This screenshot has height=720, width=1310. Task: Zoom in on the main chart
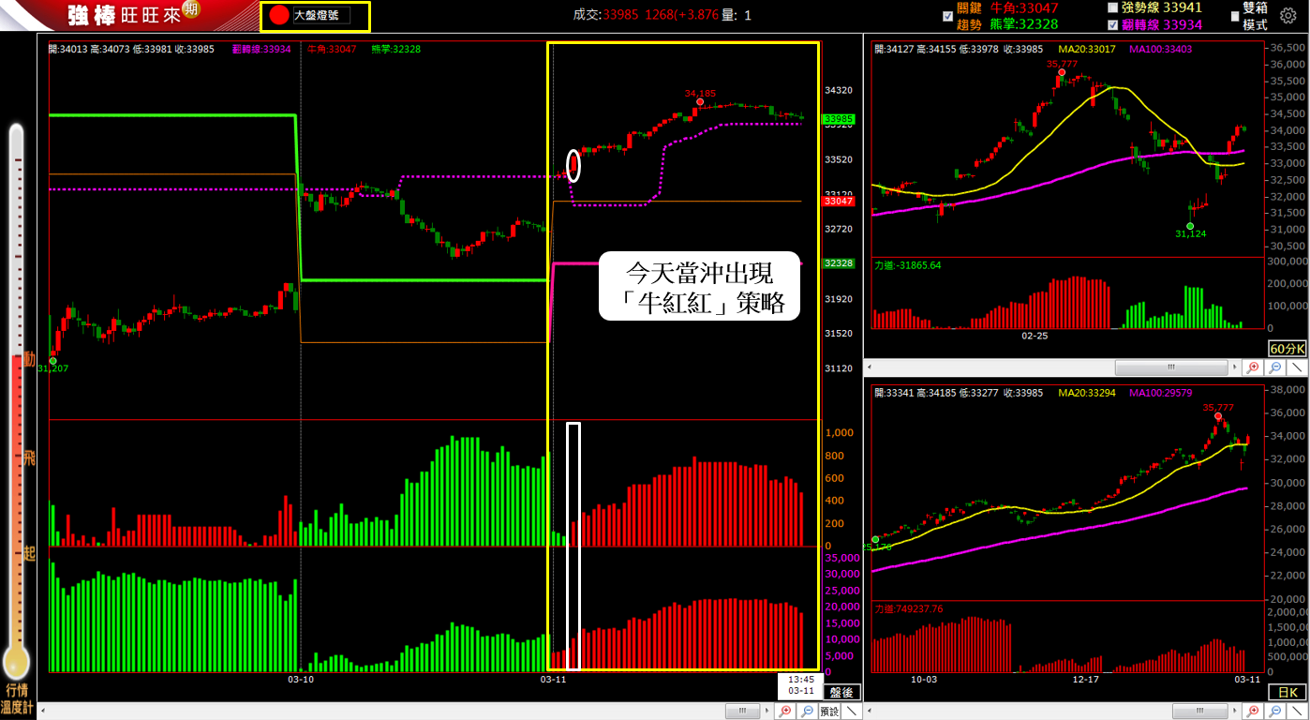(785, 711)
